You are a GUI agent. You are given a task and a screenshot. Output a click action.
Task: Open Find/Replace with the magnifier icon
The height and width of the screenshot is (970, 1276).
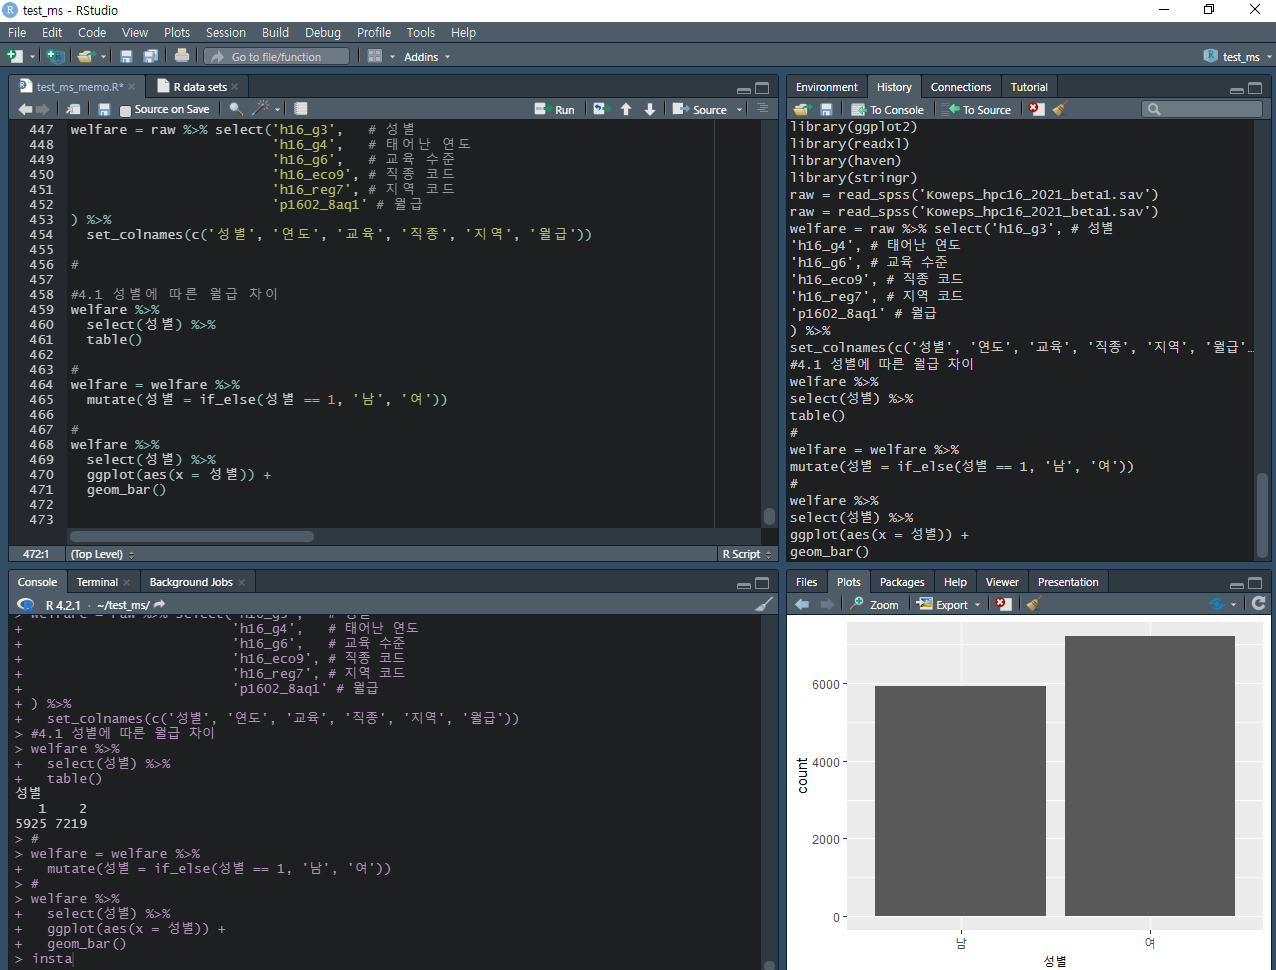point(236,109)
